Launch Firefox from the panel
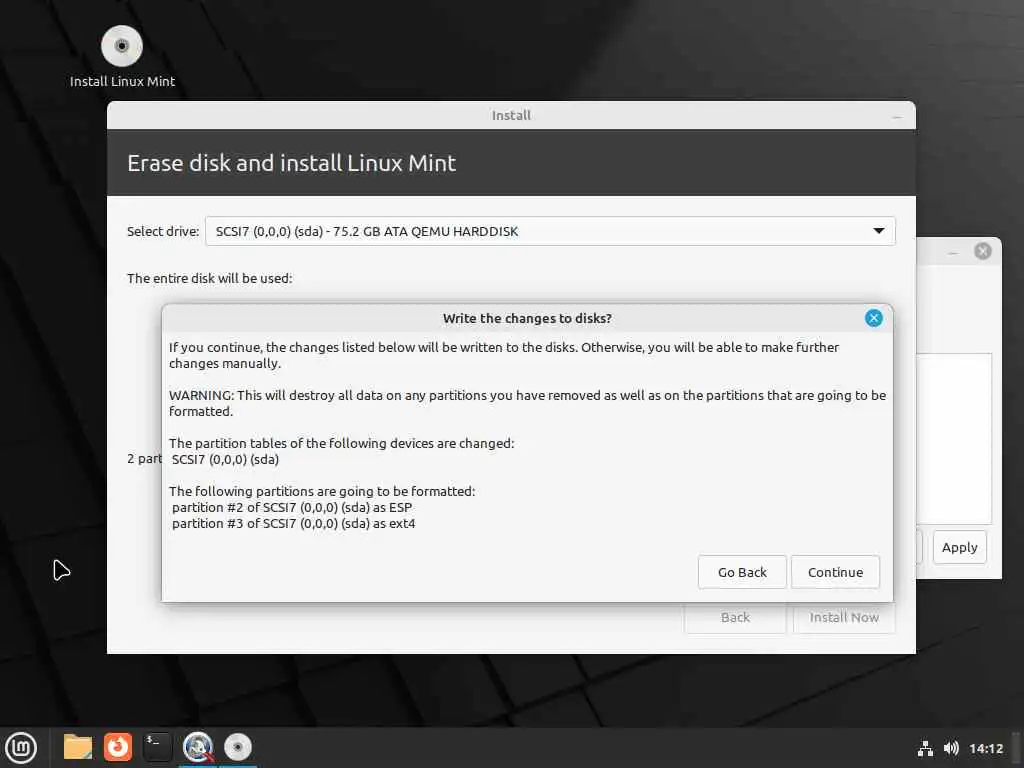The width and height of the screenshot is (1024, 768). pos(118,747)
